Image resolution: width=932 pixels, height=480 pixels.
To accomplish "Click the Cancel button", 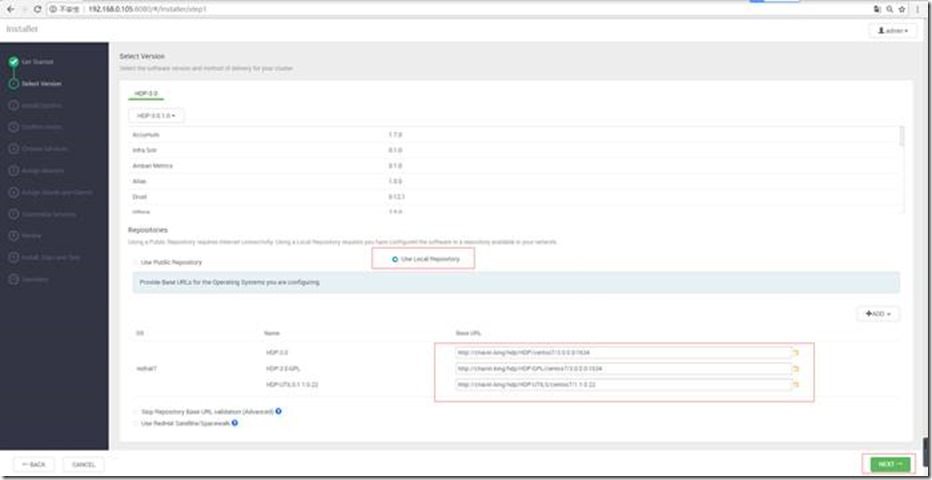I will tap(83, 465).
